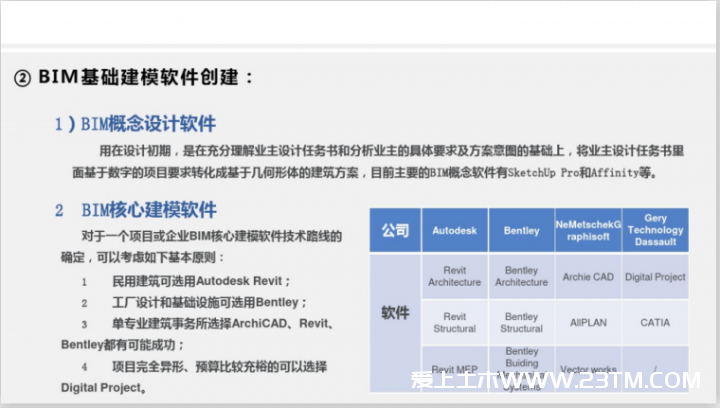
Task: Select list item "民用建筑可选用Autodesk Revit"
Action: coord(202,281)
